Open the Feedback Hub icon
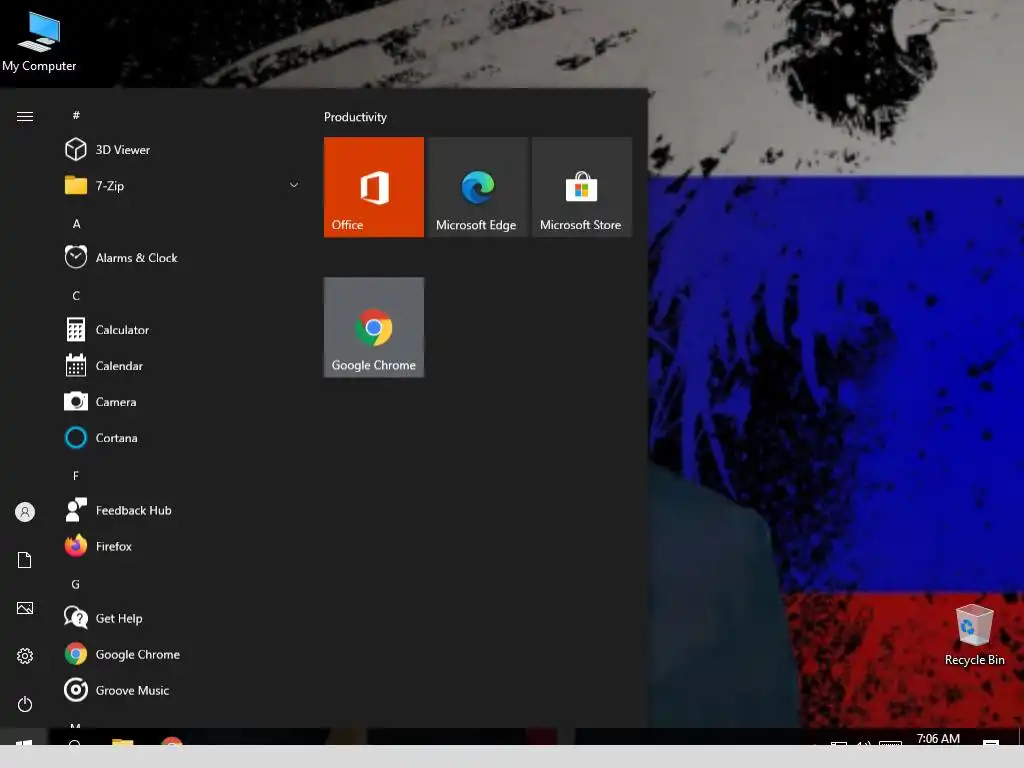This screenshot has width=1024, height=768. point(76,510)
